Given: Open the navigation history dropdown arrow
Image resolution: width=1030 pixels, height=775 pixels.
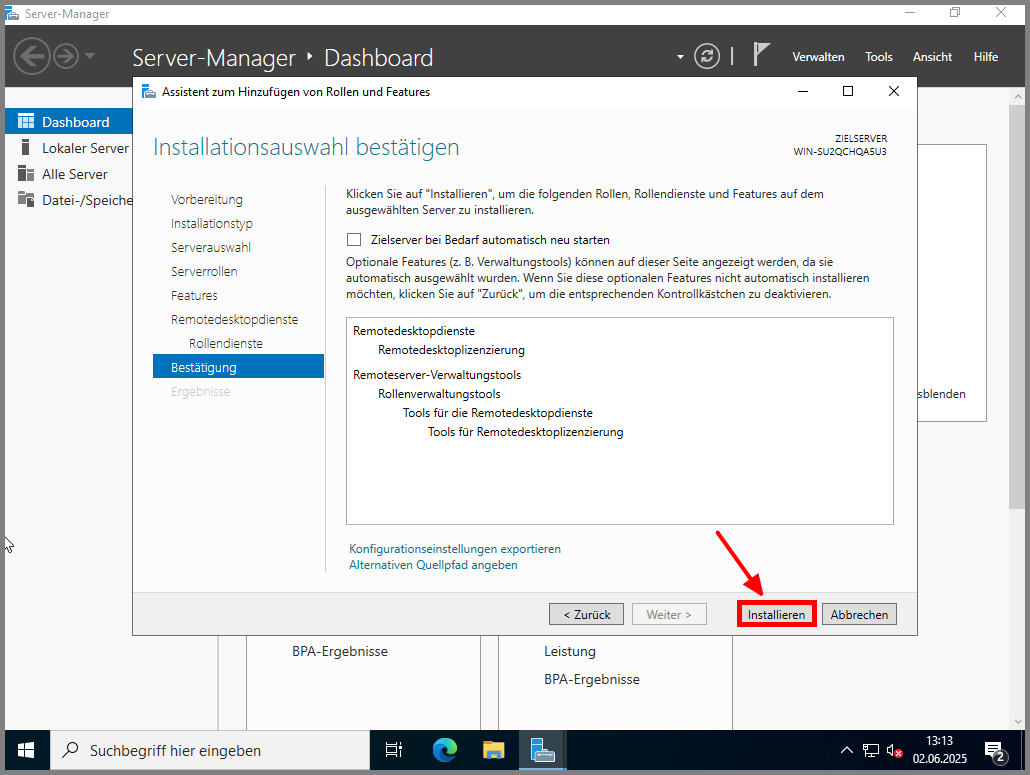Looking at the screenshot, I should pyautogui.click(x=91, y=56).
